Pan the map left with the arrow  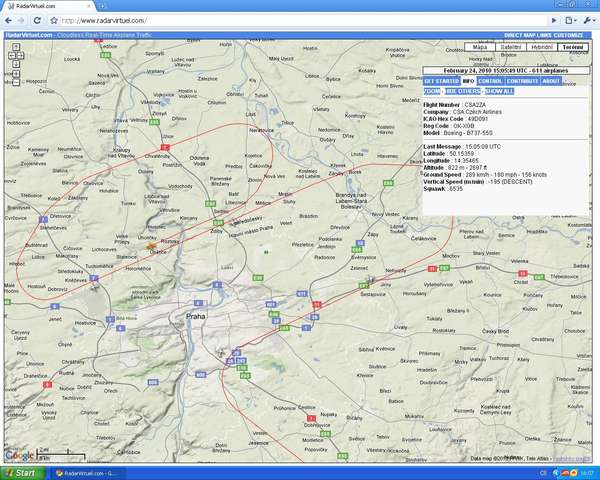pyautogui.click(x=12, y=56)
